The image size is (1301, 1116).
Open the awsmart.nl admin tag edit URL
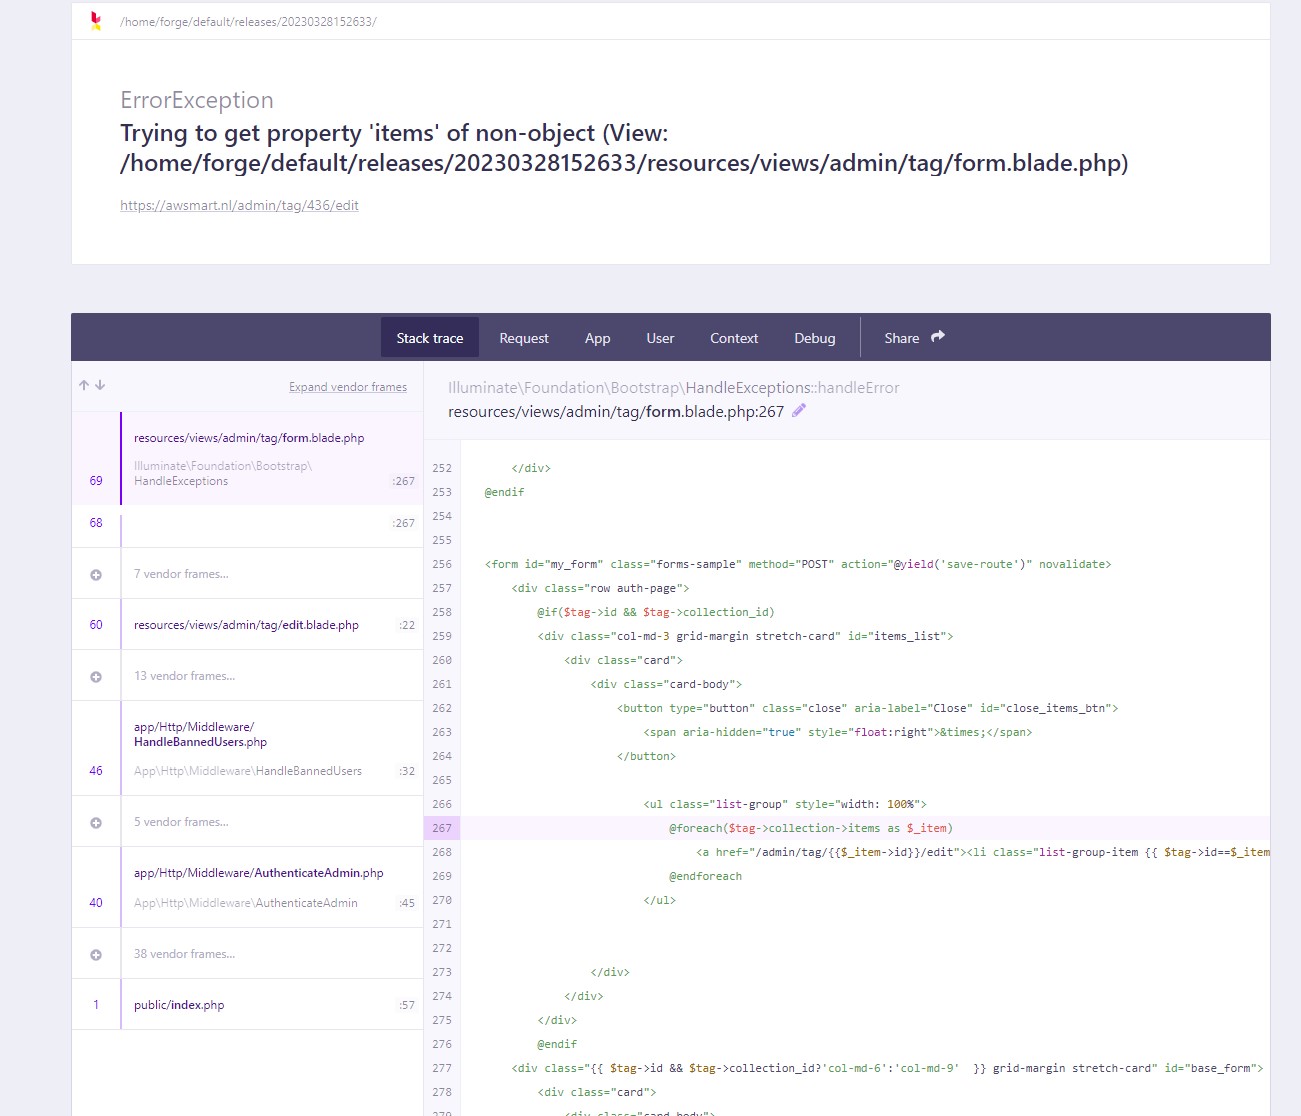[x=239, y=205]
